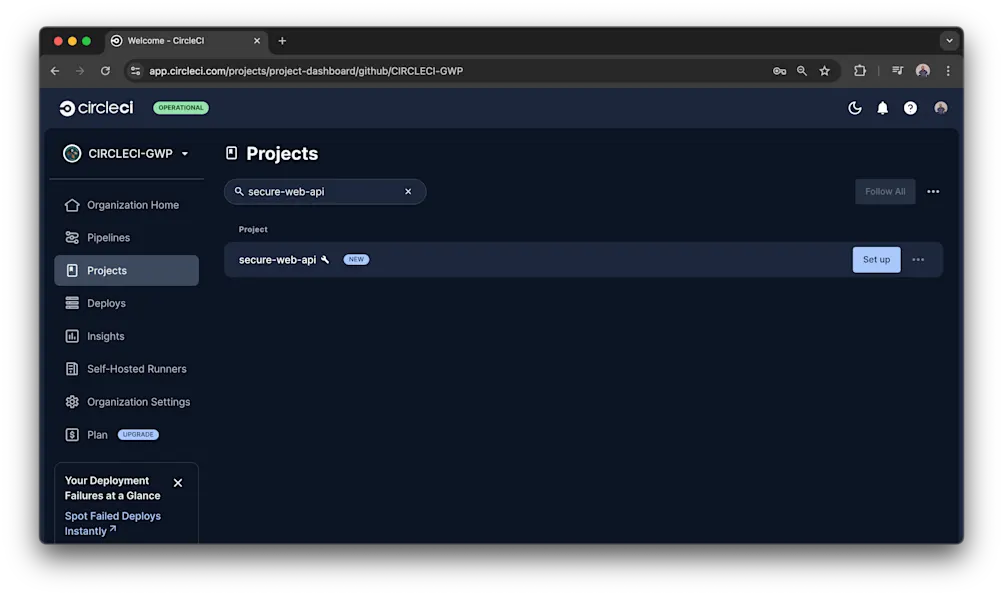
Task: Open the overflow menu next to Follow All
Action: [933, 191]
